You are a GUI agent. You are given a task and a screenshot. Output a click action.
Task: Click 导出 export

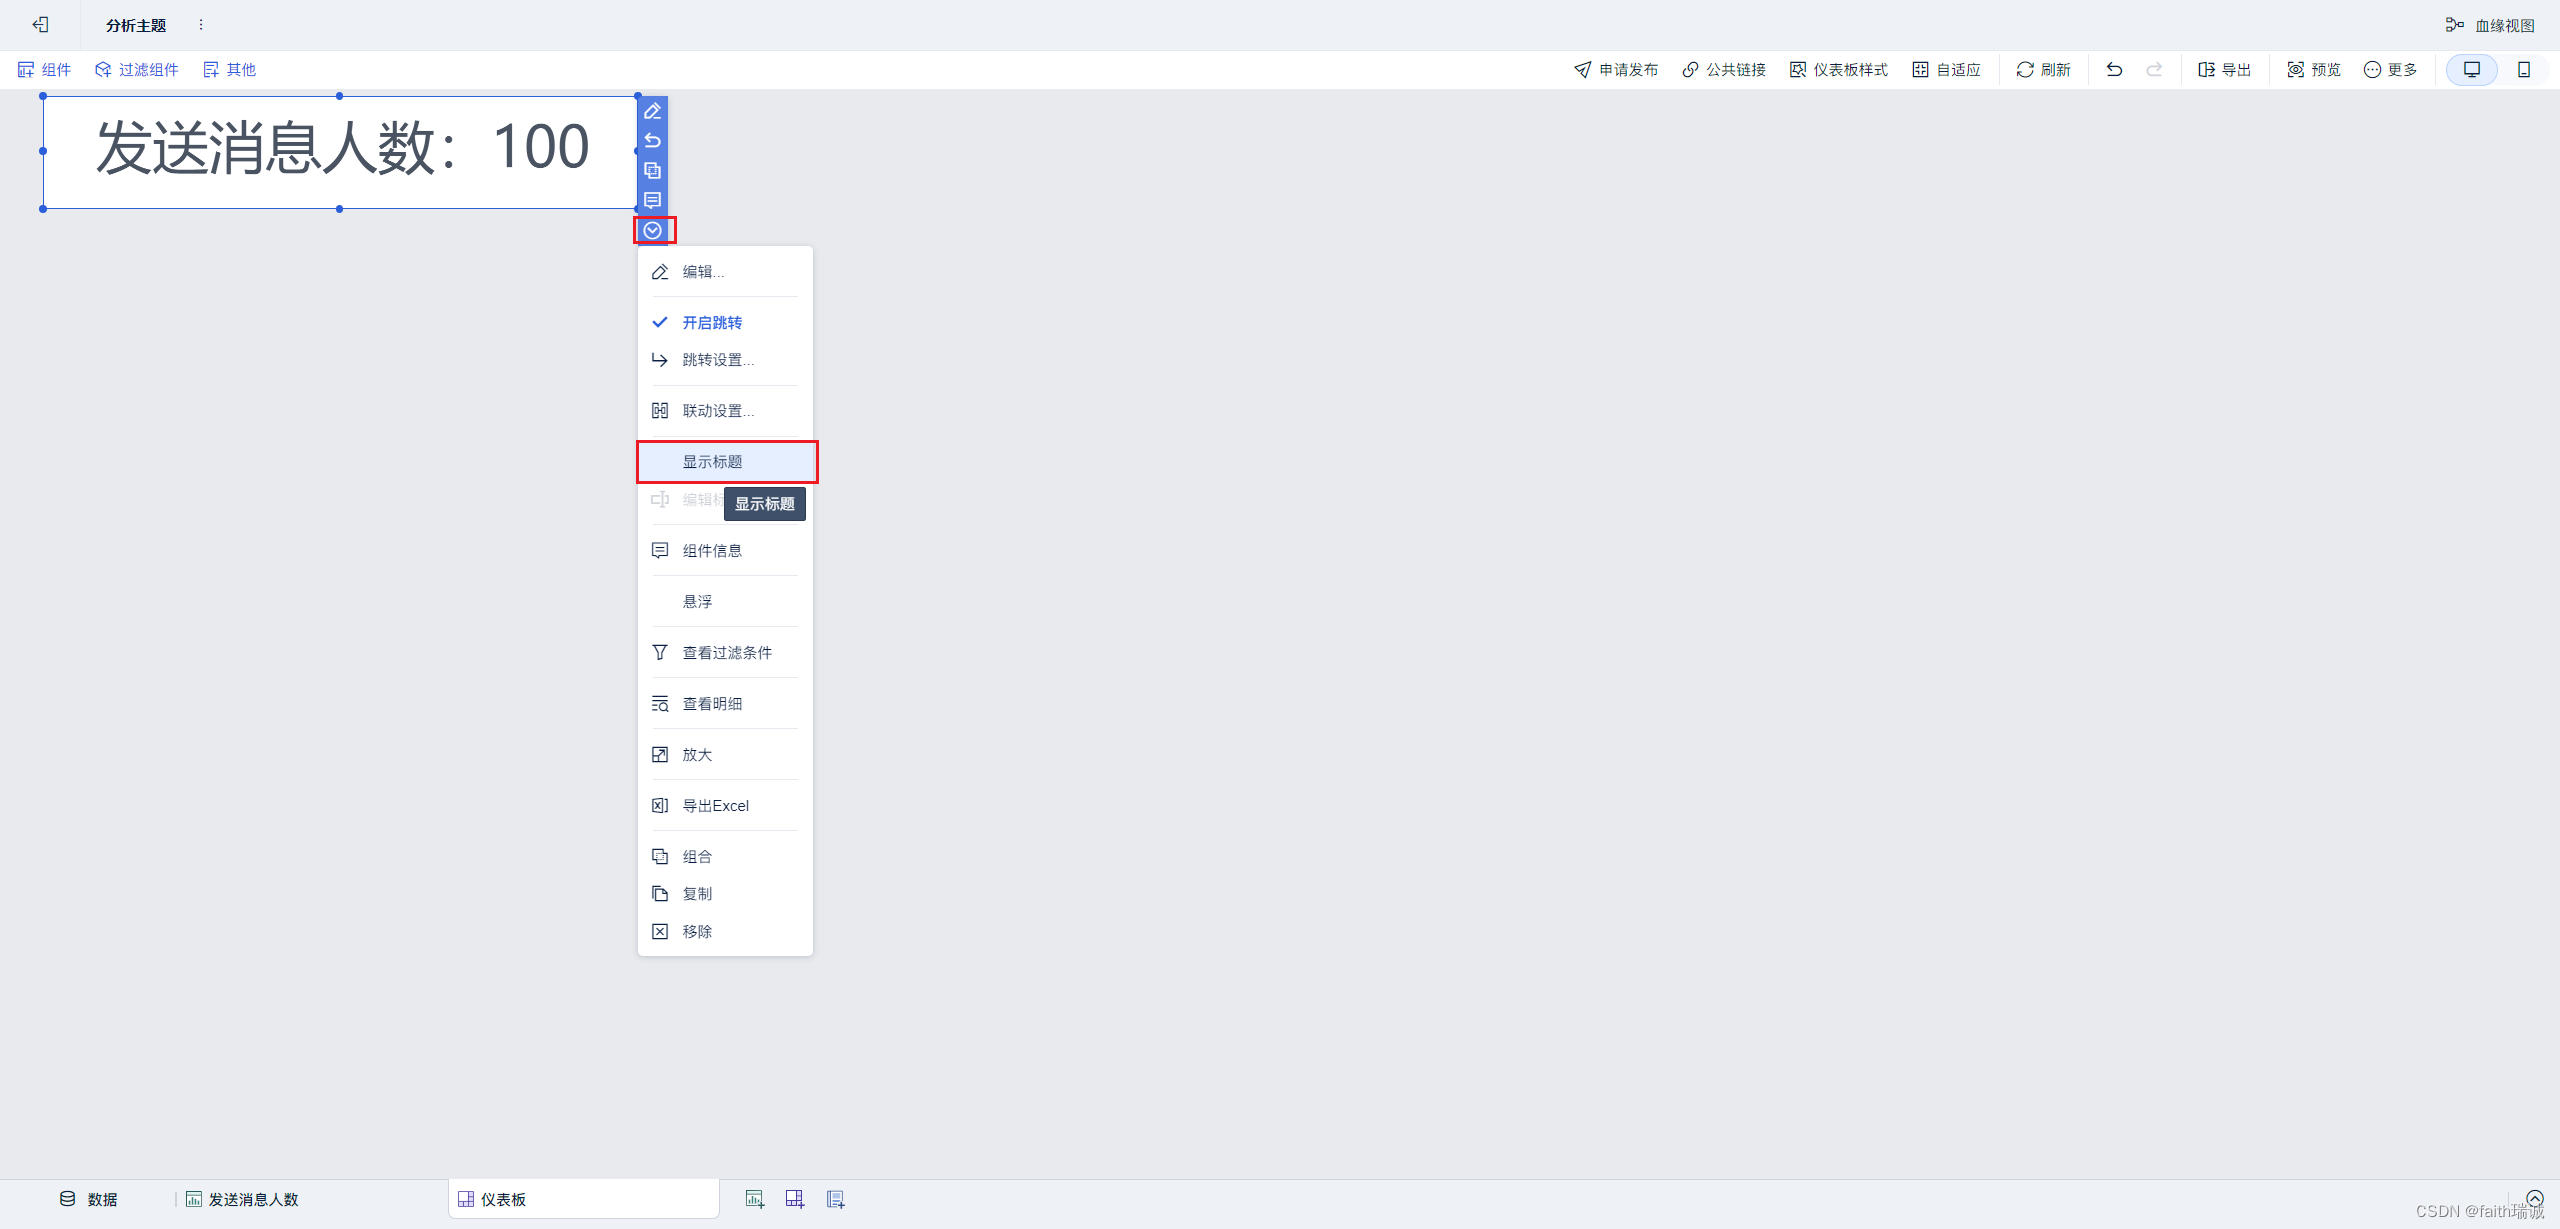(x=2224, y=69)
